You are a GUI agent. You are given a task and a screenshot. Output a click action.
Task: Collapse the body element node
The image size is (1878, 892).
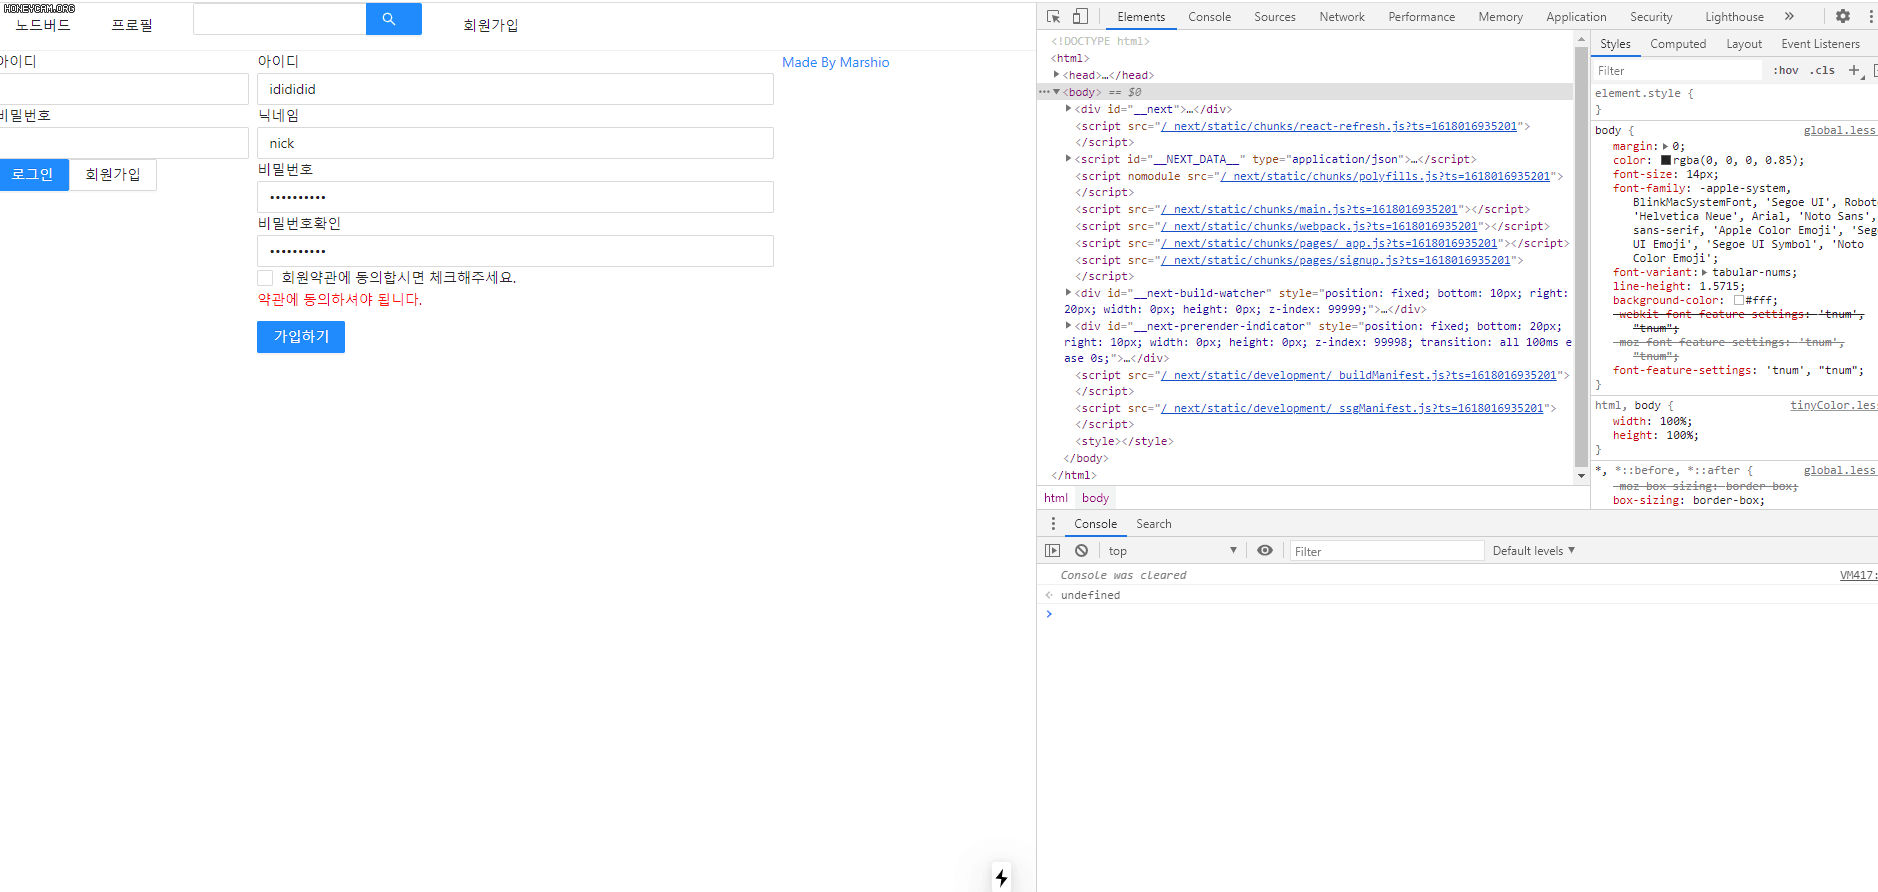pos(1056,91)
